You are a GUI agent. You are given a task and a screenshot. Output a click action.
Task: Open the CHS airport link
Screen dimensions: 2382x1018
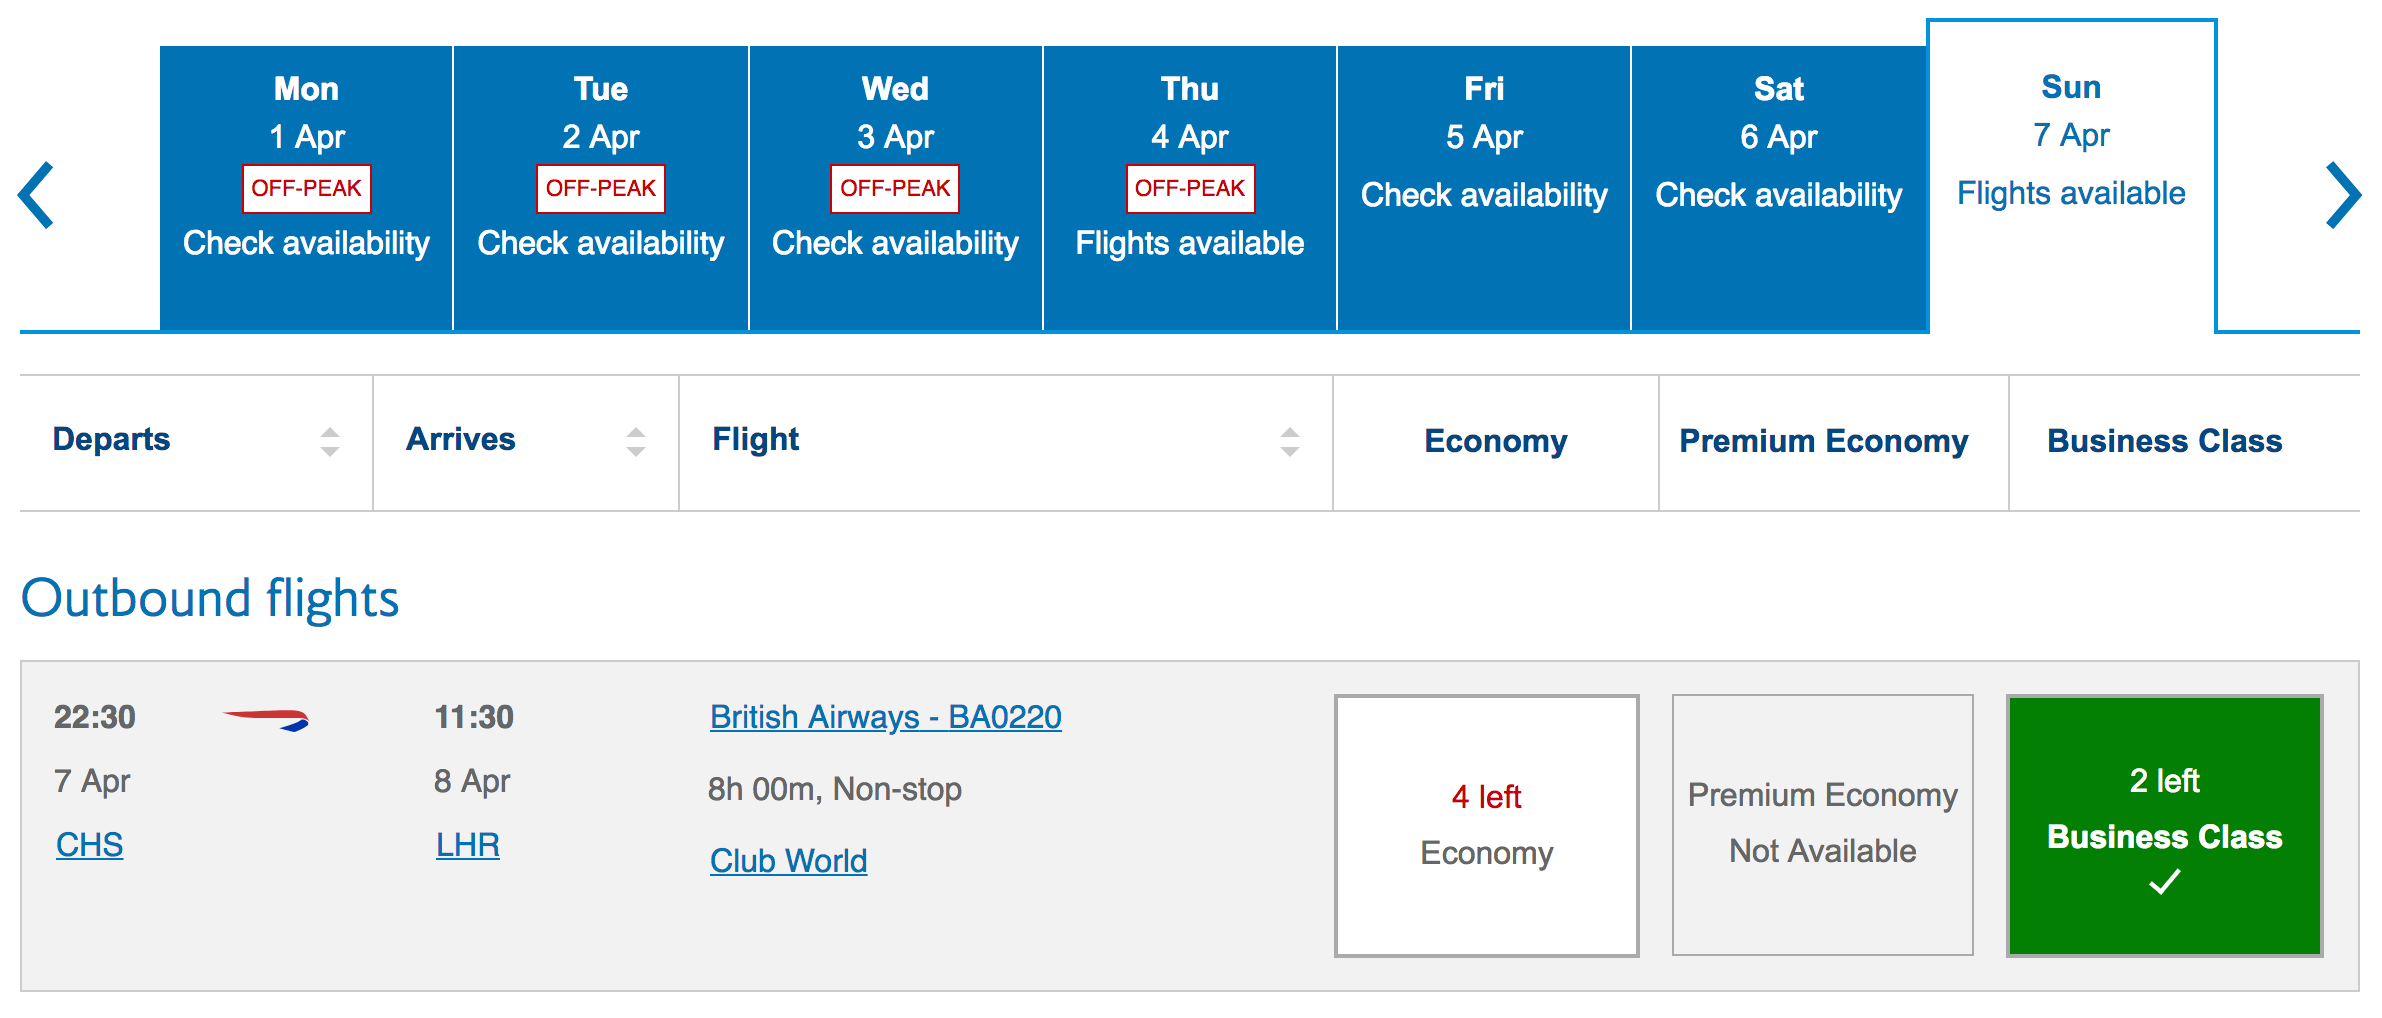(89, 845)
